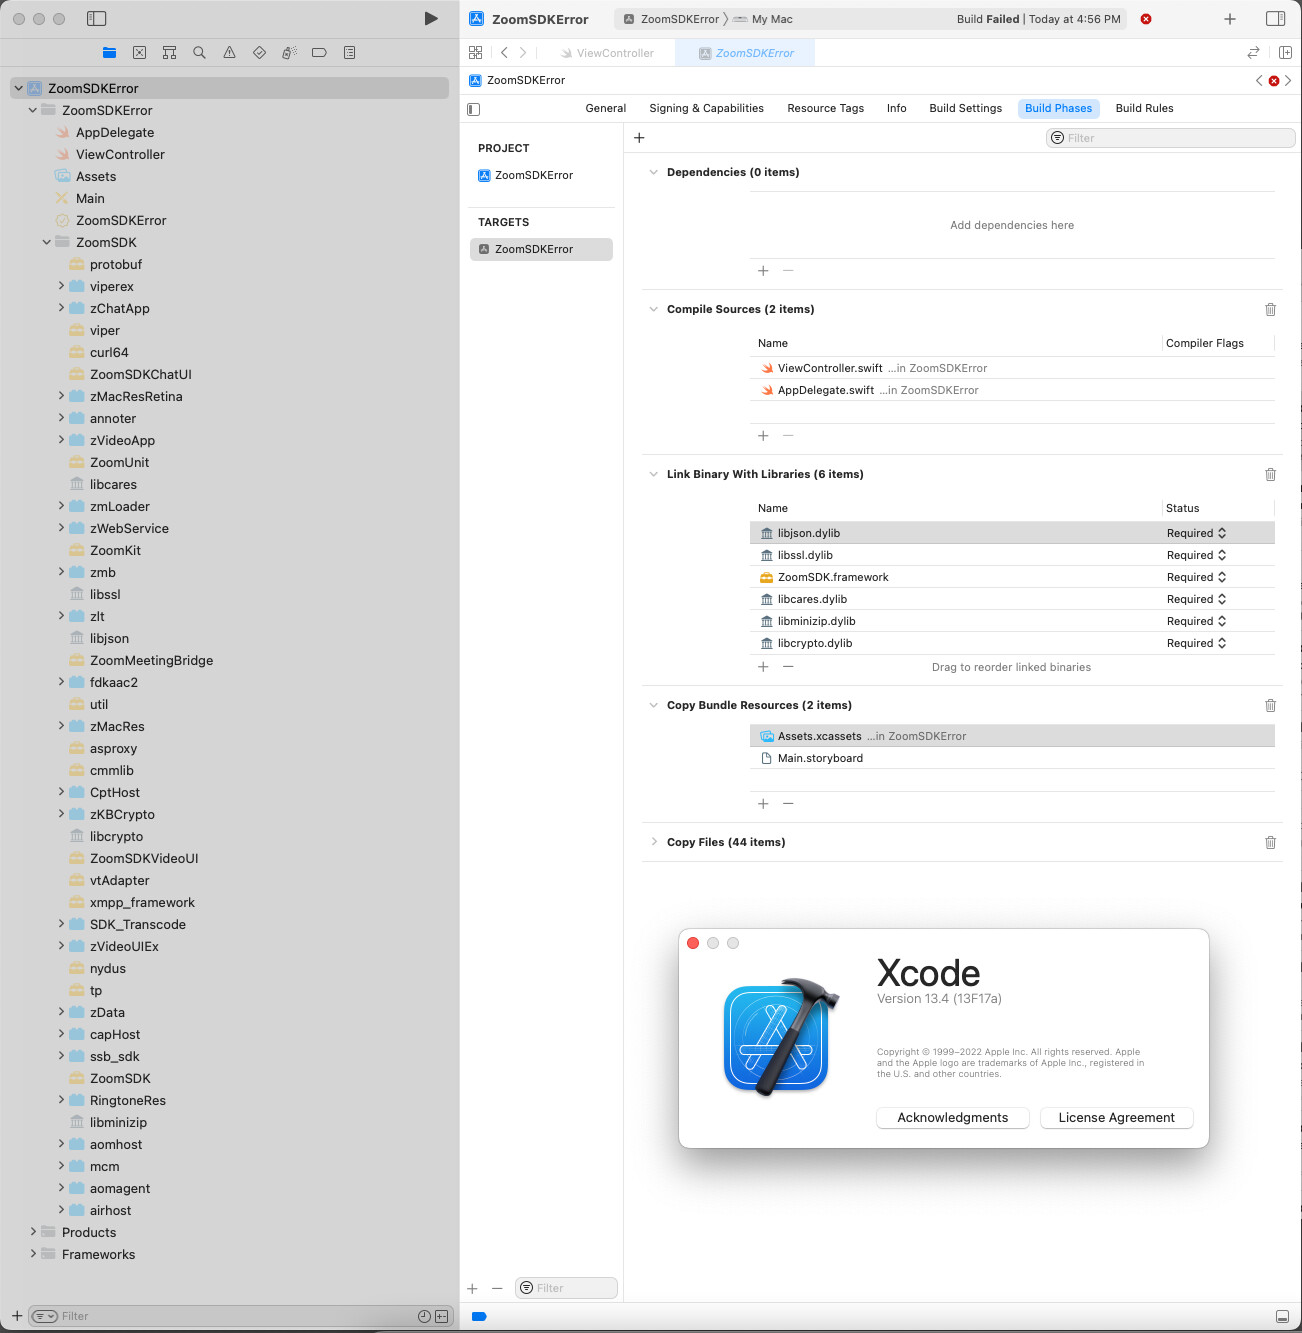Viewport: 1302px width, 1333px height.
Task: Open the Build Settings tab
Action: tap(965, 109)
